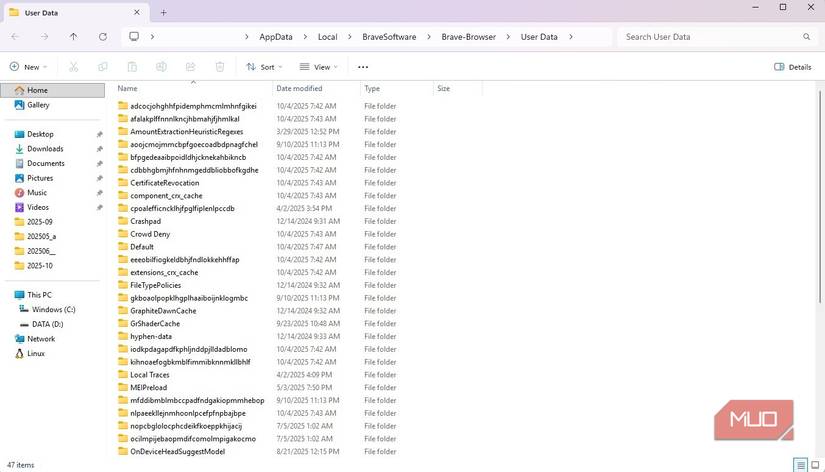
Task: Sort by Type column header
Action: tap(397, 88)
